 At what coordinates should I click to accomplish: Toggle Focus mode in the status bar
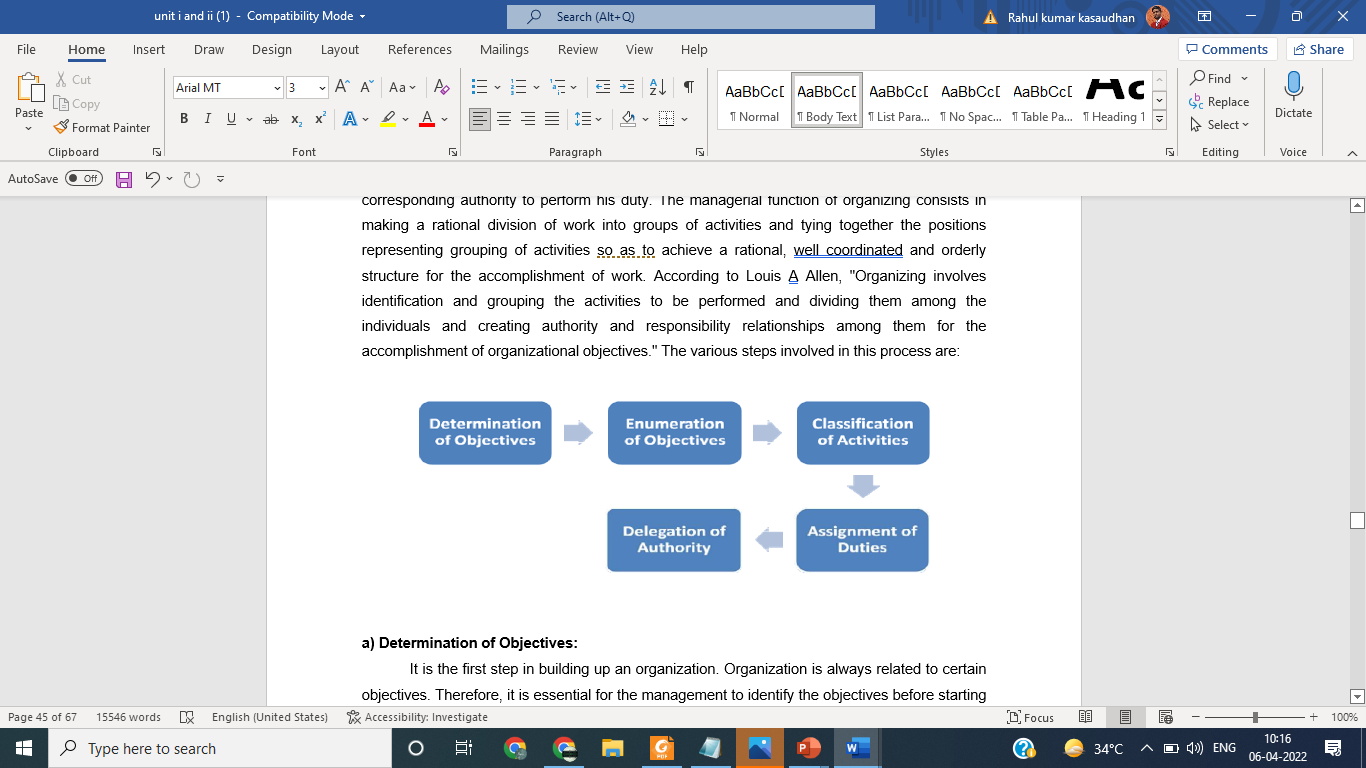(1031, 717)
